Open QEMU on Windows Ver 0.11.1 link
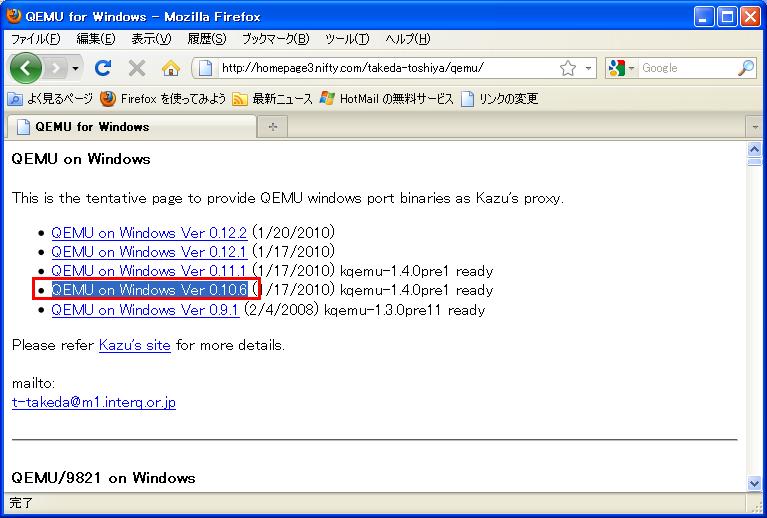The height and width of the screenshot is (518, 767). pos(149,270)
